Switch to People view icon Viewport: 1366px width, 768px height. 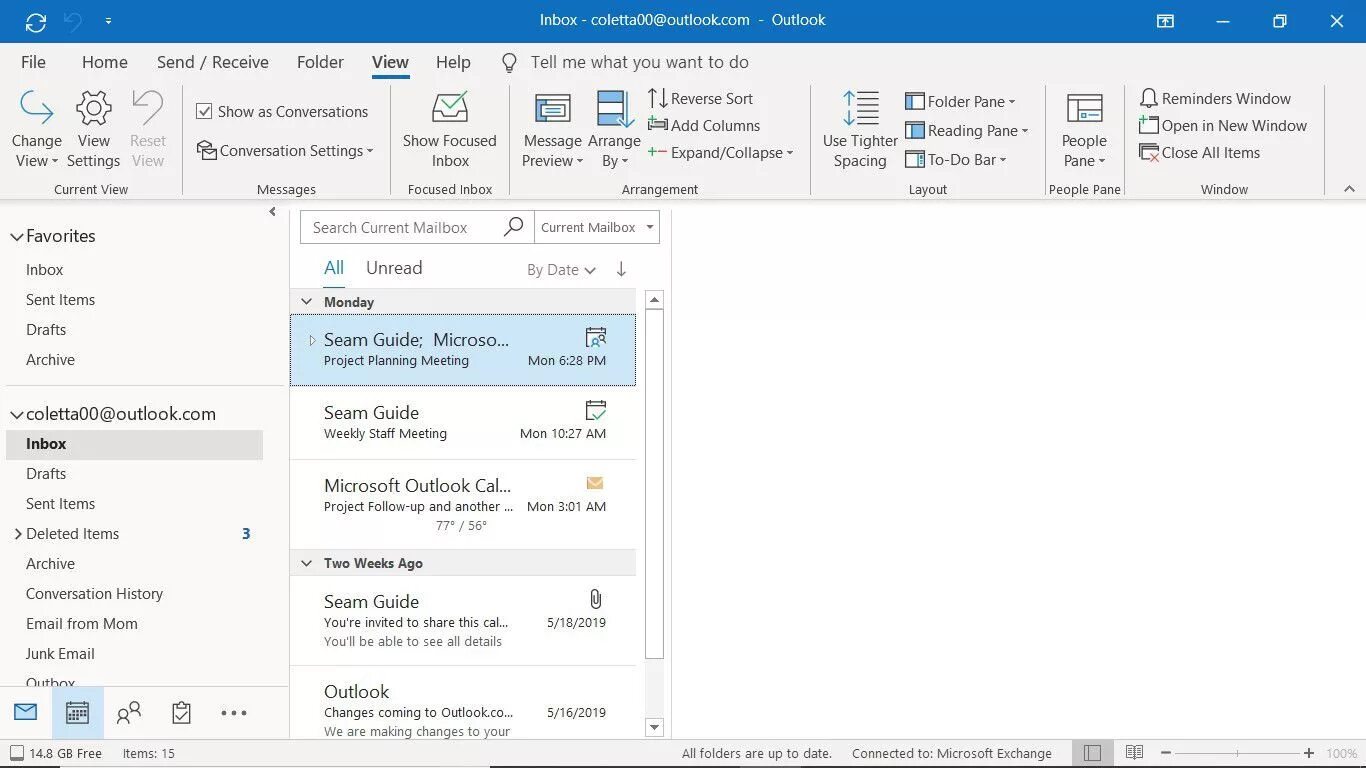click(129, 712)
